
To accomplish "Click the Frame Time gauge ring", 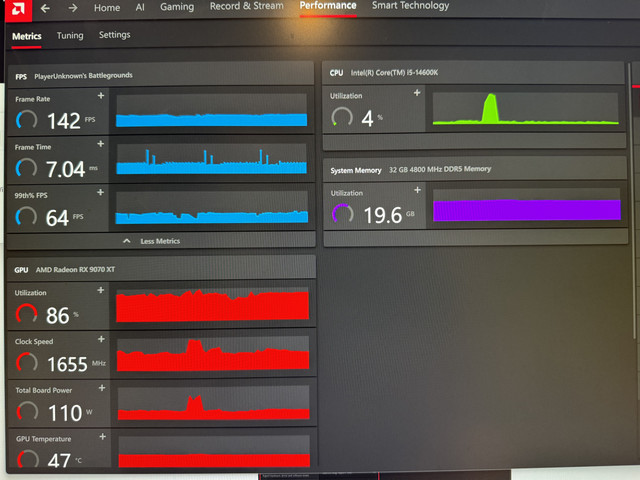I will click(26, 168).
